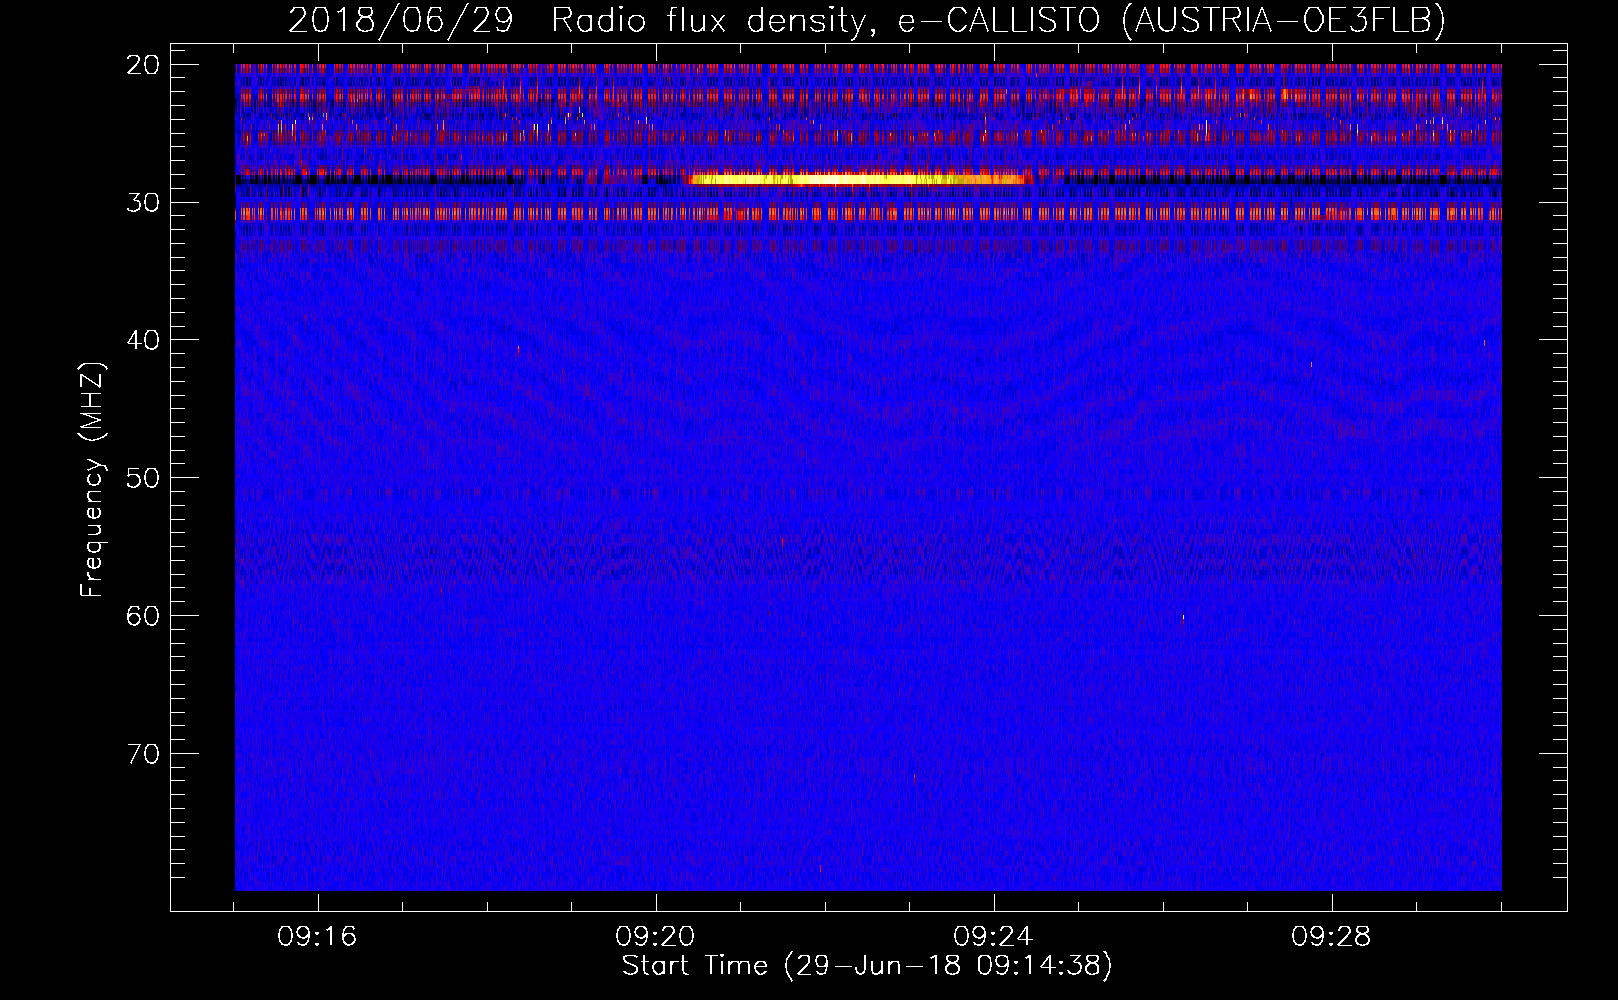Click the 09:24 time tick label

coord(994,937)
